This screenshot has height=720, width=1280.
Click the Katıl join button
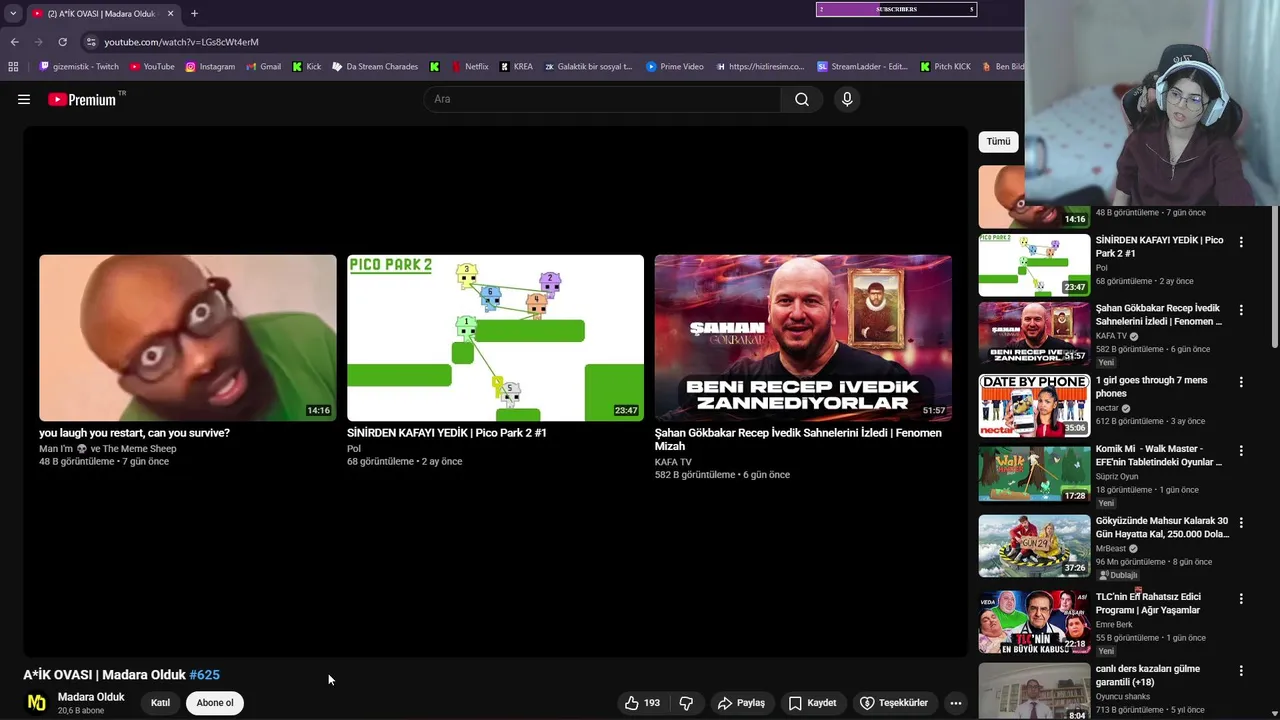click(x=160, y=703)
